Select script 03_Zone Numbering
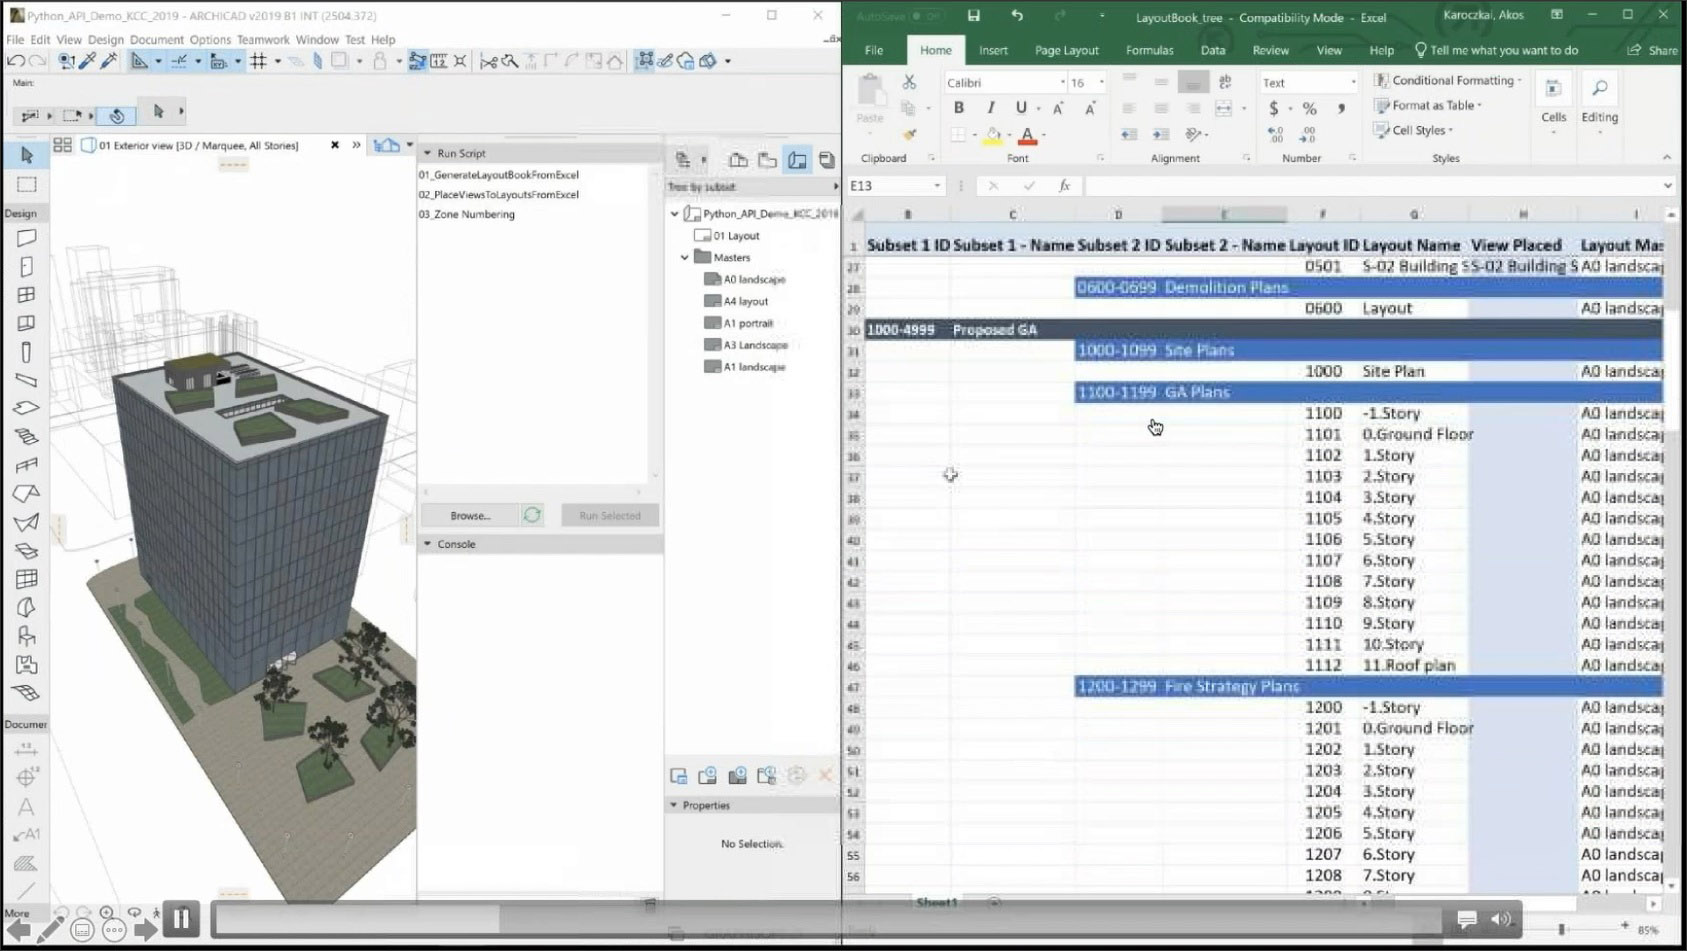Image resolution: width=1687 pixels, height=951 pixels. pos(467,215)
